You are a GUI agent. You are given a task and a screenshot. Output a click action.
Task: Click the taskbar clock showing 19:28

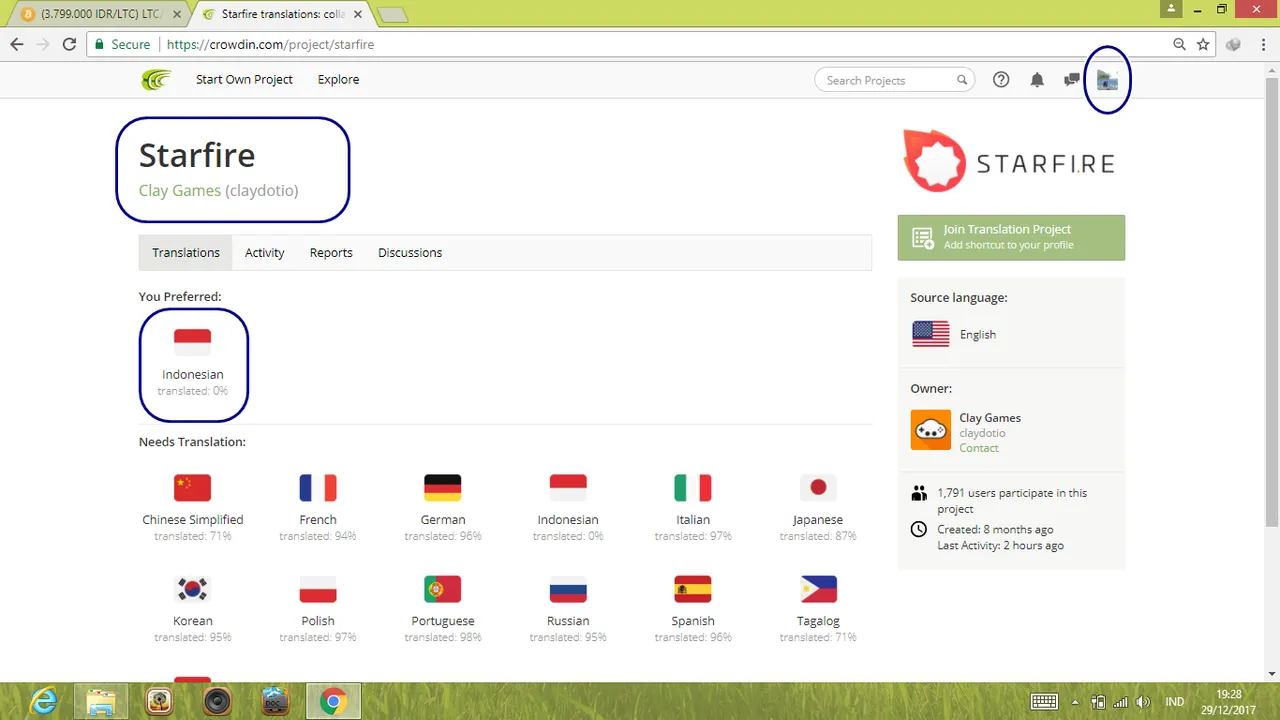pos(1229,693)
